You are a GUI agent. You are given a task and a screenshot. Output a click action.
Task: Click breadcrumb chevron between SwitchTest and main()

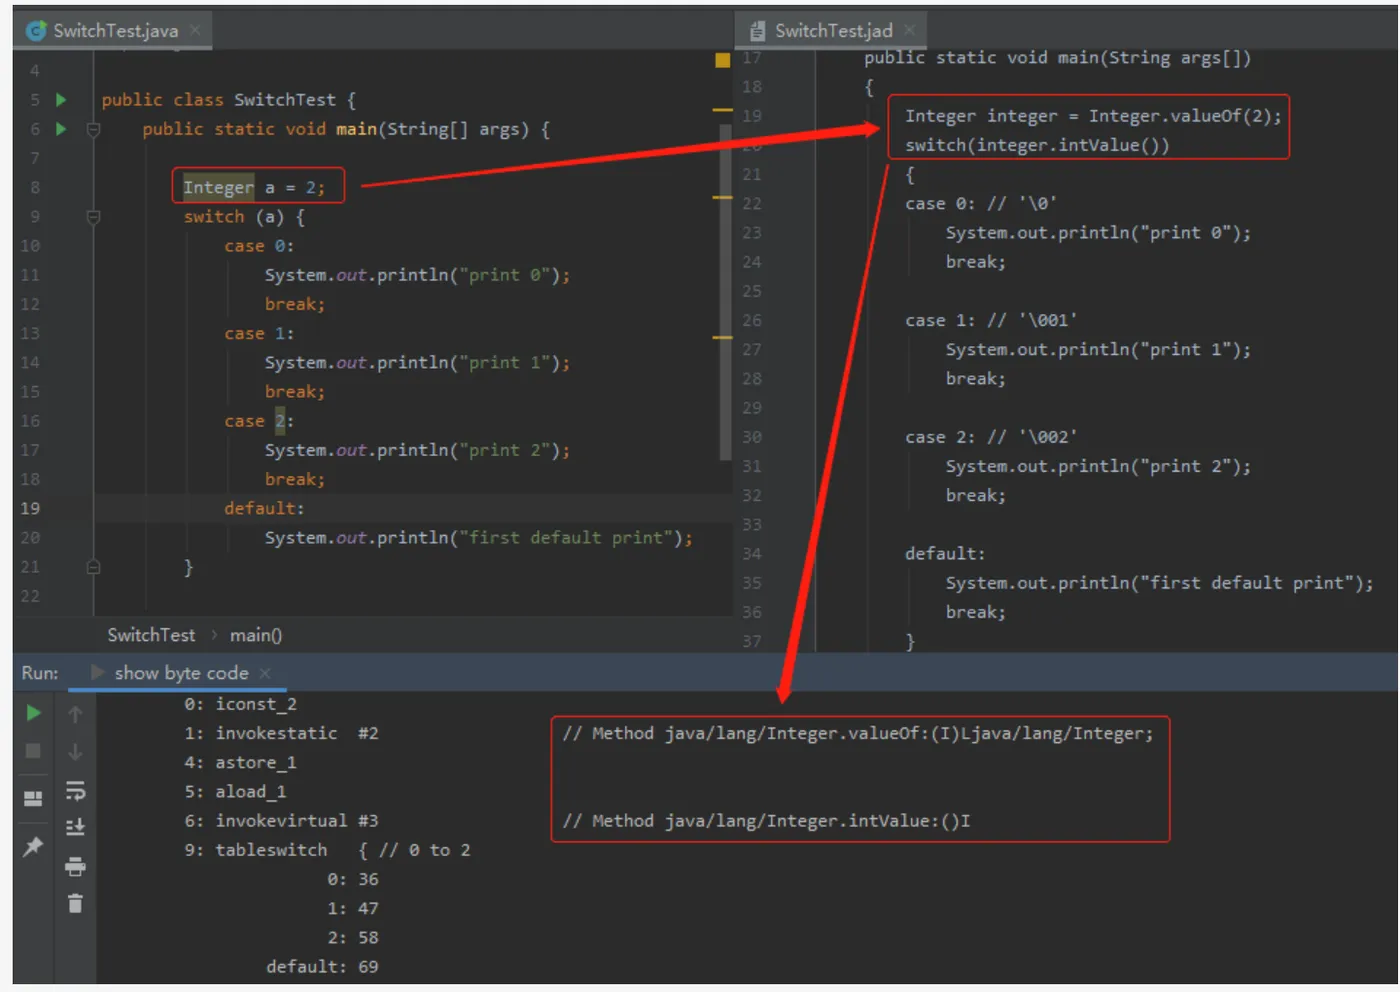tap(213, 635)
